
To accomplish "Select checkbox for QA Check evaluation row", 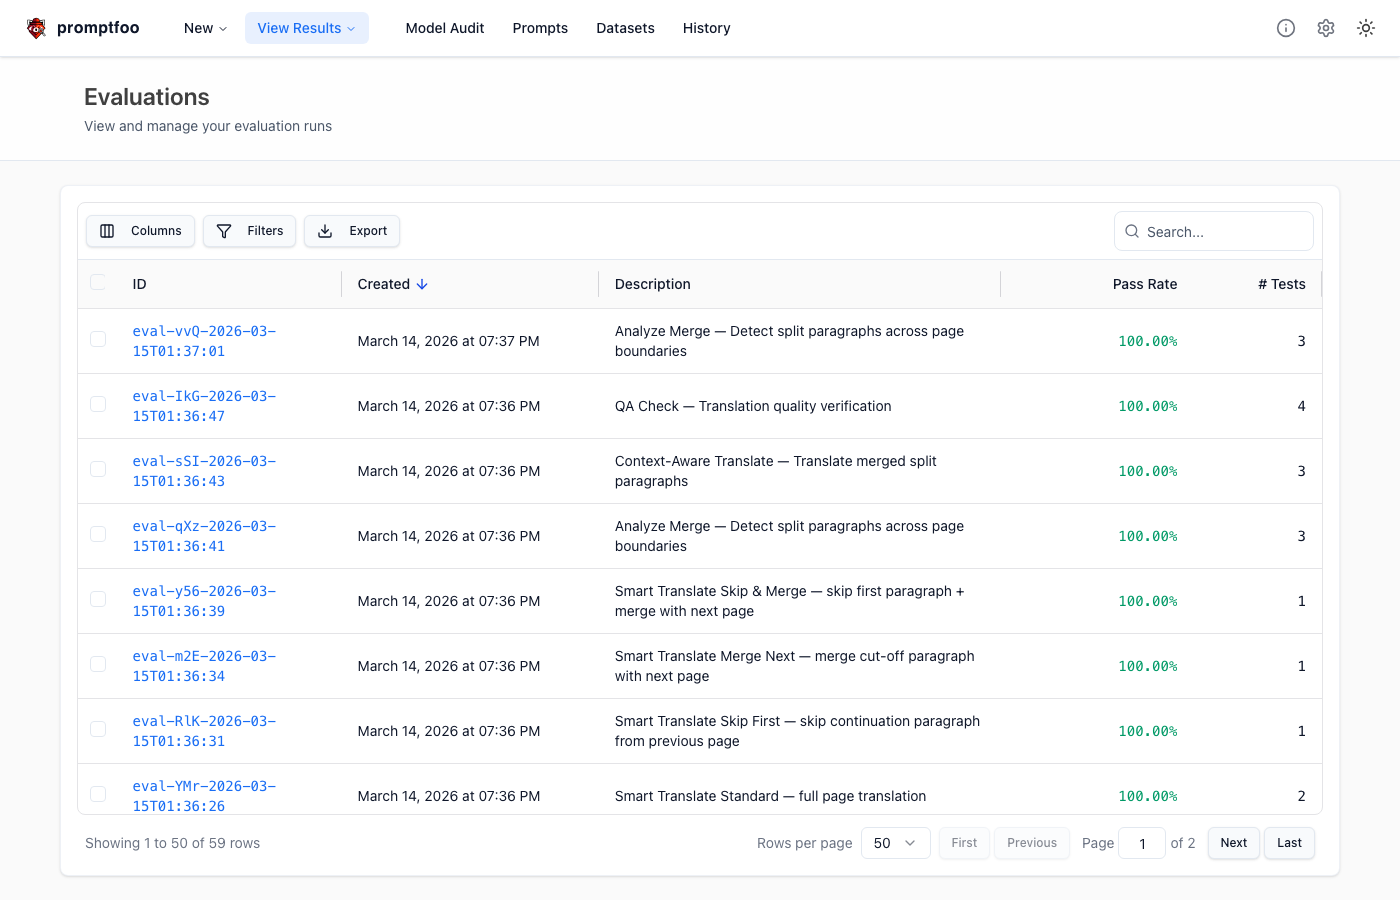I will 98,405.
